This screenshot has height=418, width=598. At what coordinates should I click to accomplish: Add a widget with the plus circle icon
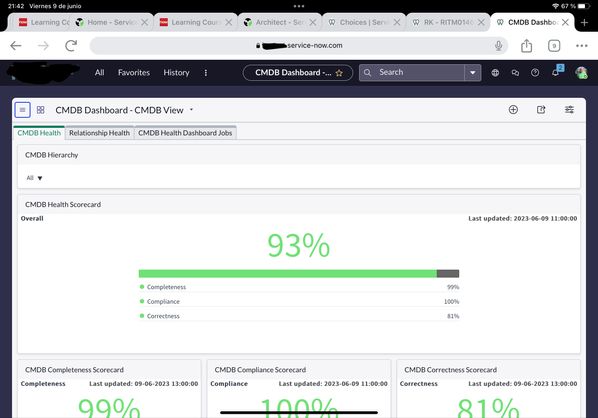(x=513, y=110)
